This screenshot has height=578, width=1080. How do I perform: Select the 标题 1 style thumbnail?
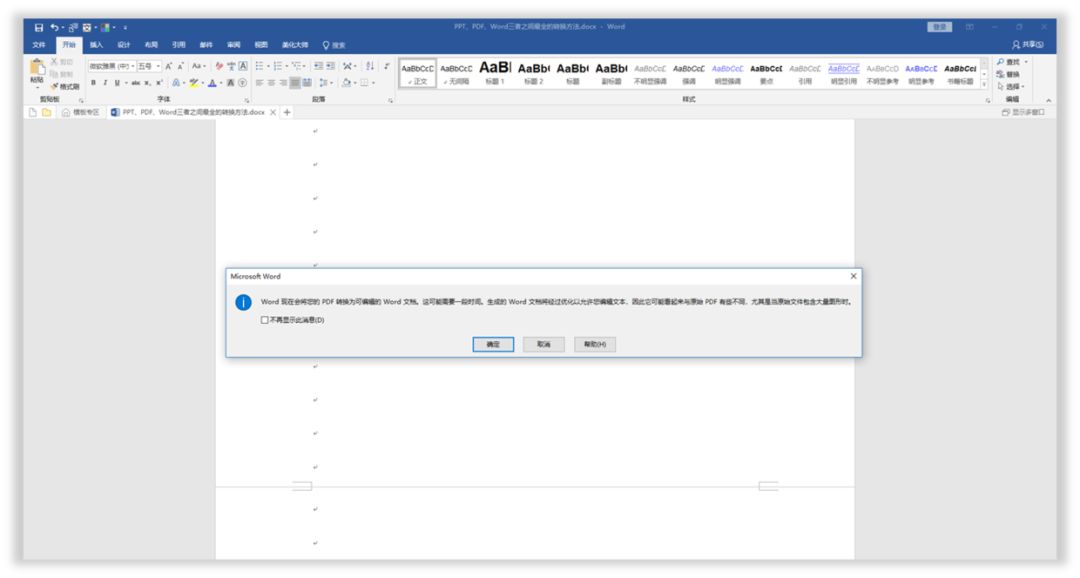tap(495, 72)
